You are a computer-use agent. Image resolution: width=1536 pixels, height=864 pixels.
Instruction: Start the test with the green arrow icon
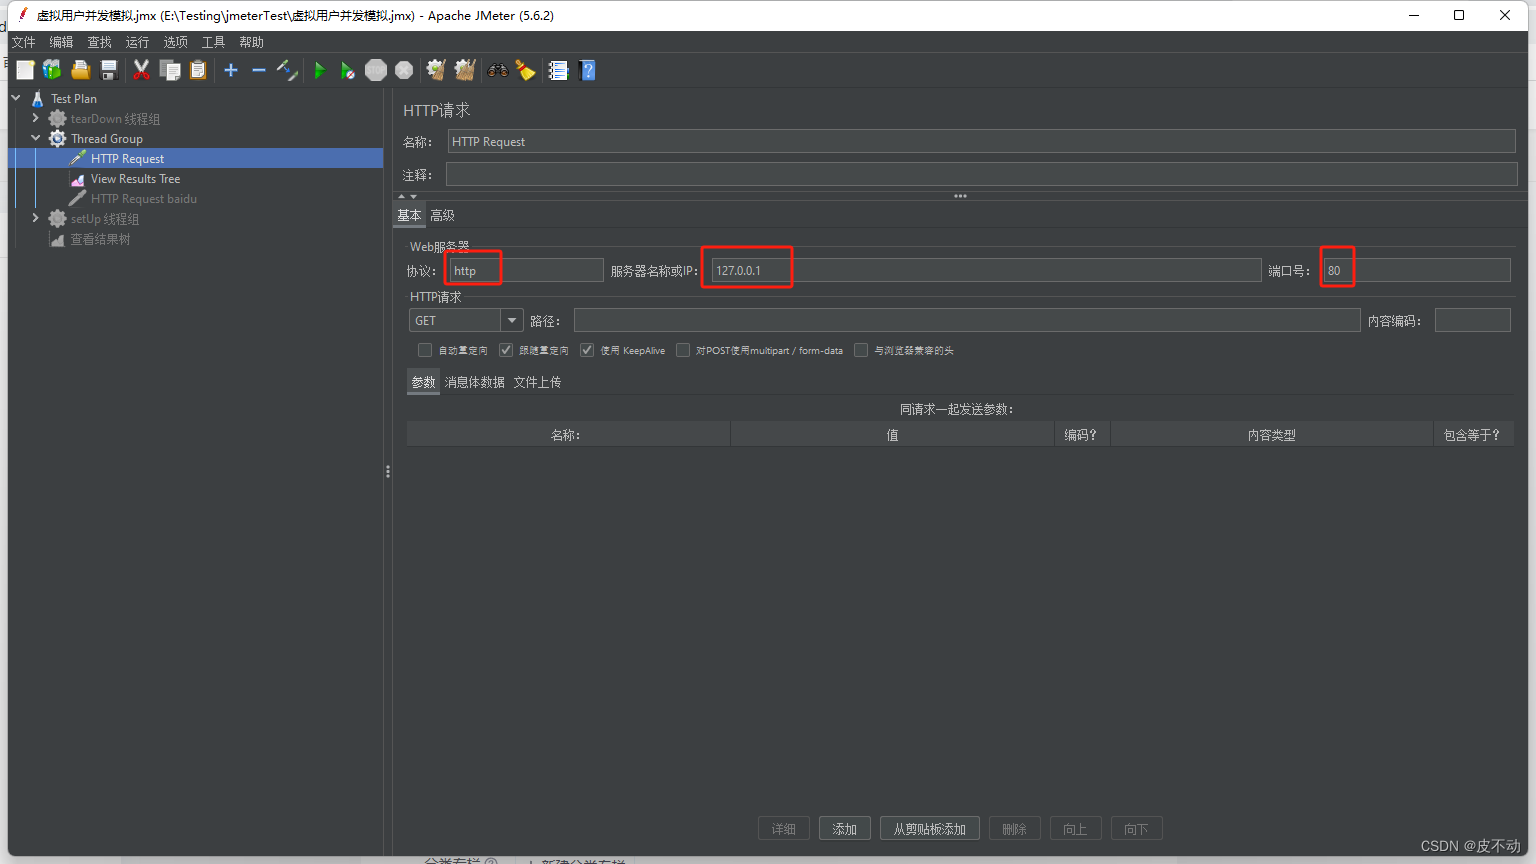[319, 70]
